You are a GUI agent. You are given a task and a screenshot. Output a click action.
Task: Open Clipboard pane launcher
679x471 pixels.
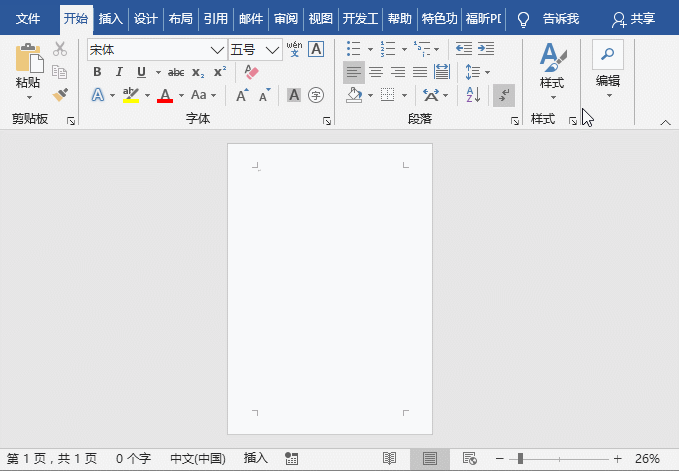[71, 121]
